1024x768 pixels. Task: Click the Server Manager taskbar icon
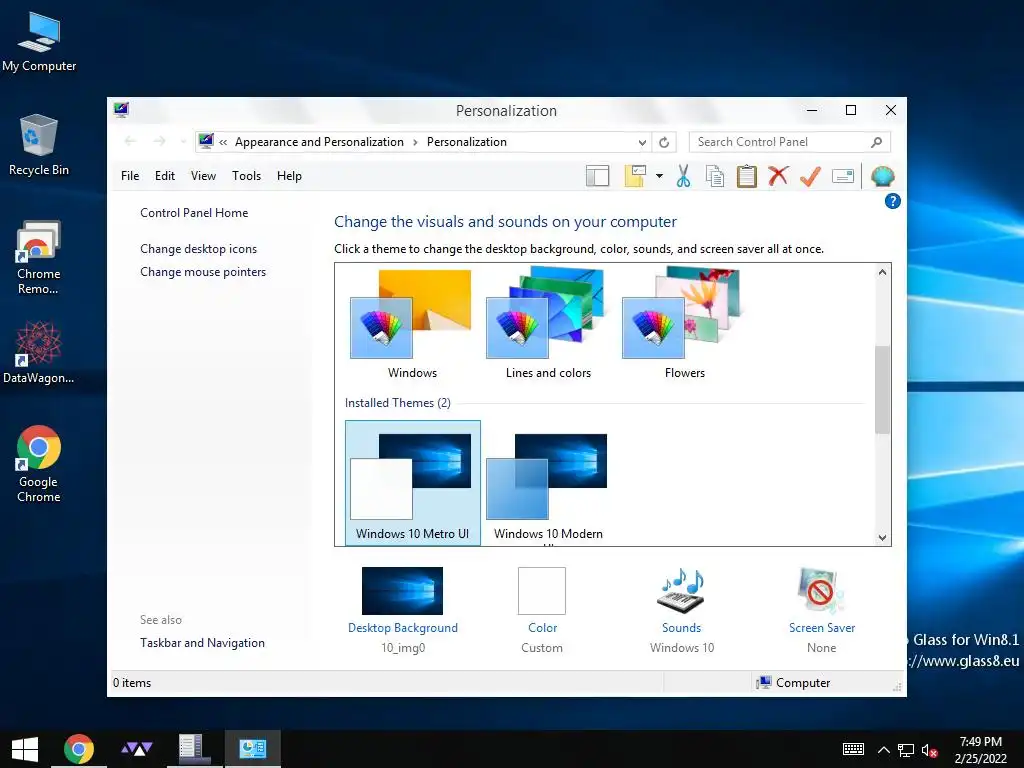click(x=193, y=749)
